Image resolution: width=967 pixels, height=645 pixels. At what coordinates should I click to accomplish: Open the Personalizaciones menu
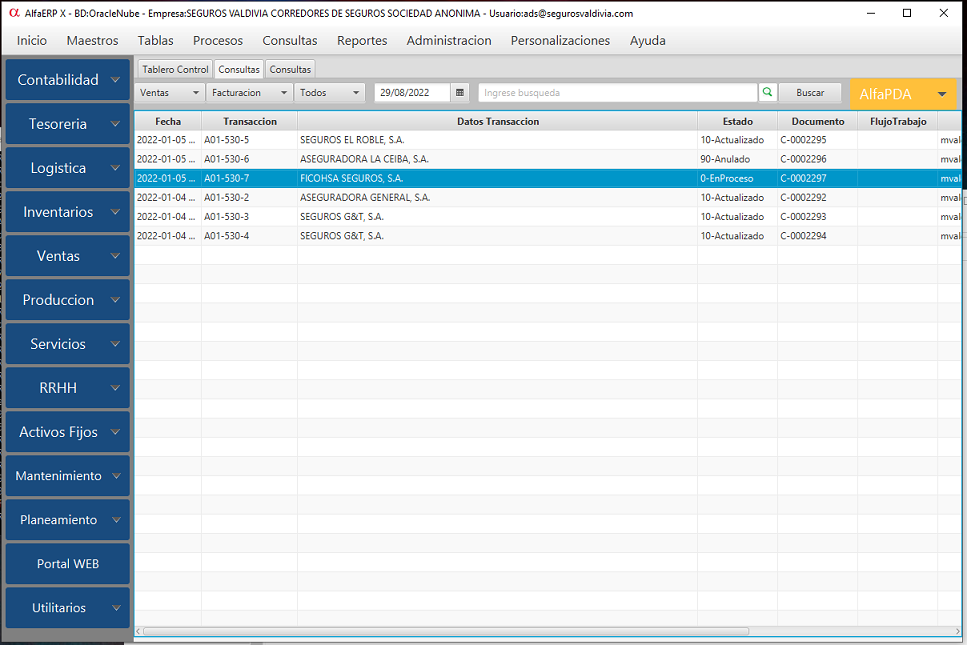click(x=560, y=41)
